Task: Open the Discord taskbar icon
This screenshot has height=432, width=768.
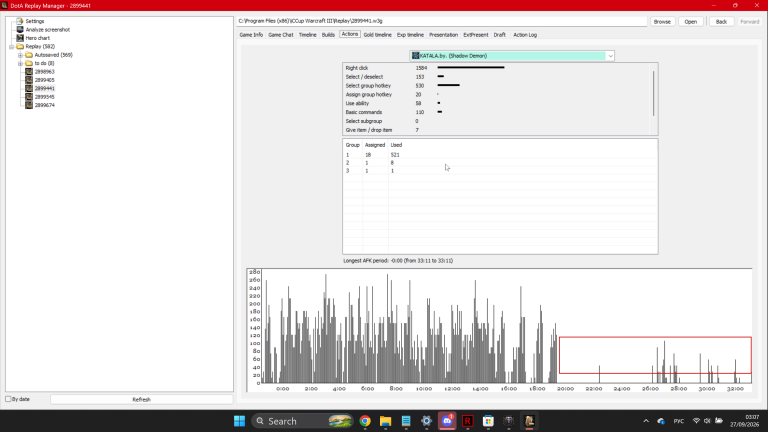Action: click(x=447, y=421)
